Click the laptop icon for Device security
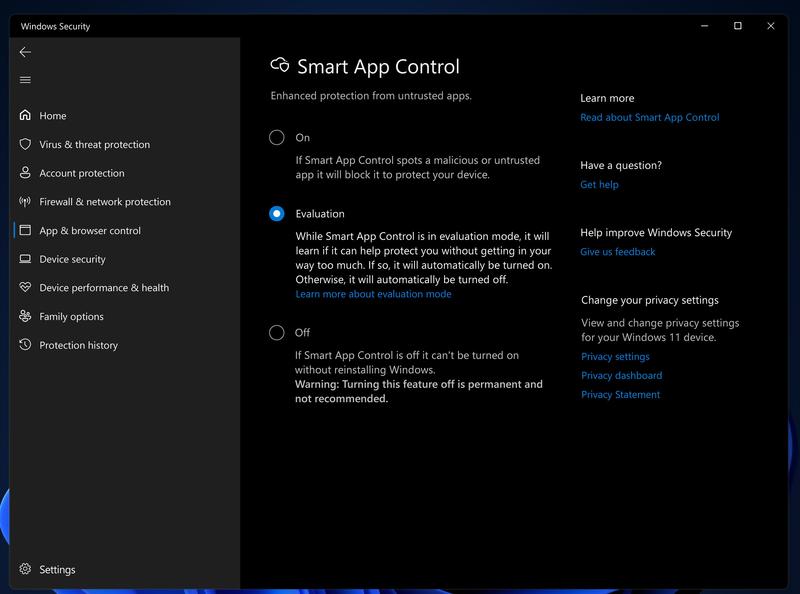The image size is (800, 594). tap(25, 259)
